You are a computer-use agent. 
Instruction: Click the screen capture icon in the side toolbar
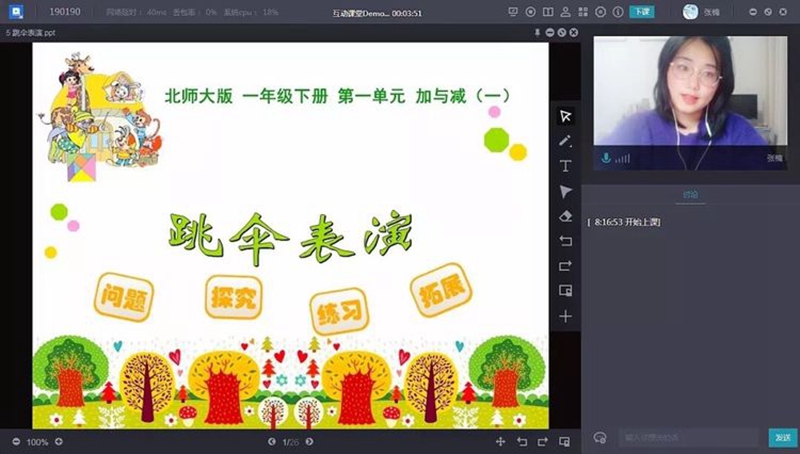coord(565,291)
